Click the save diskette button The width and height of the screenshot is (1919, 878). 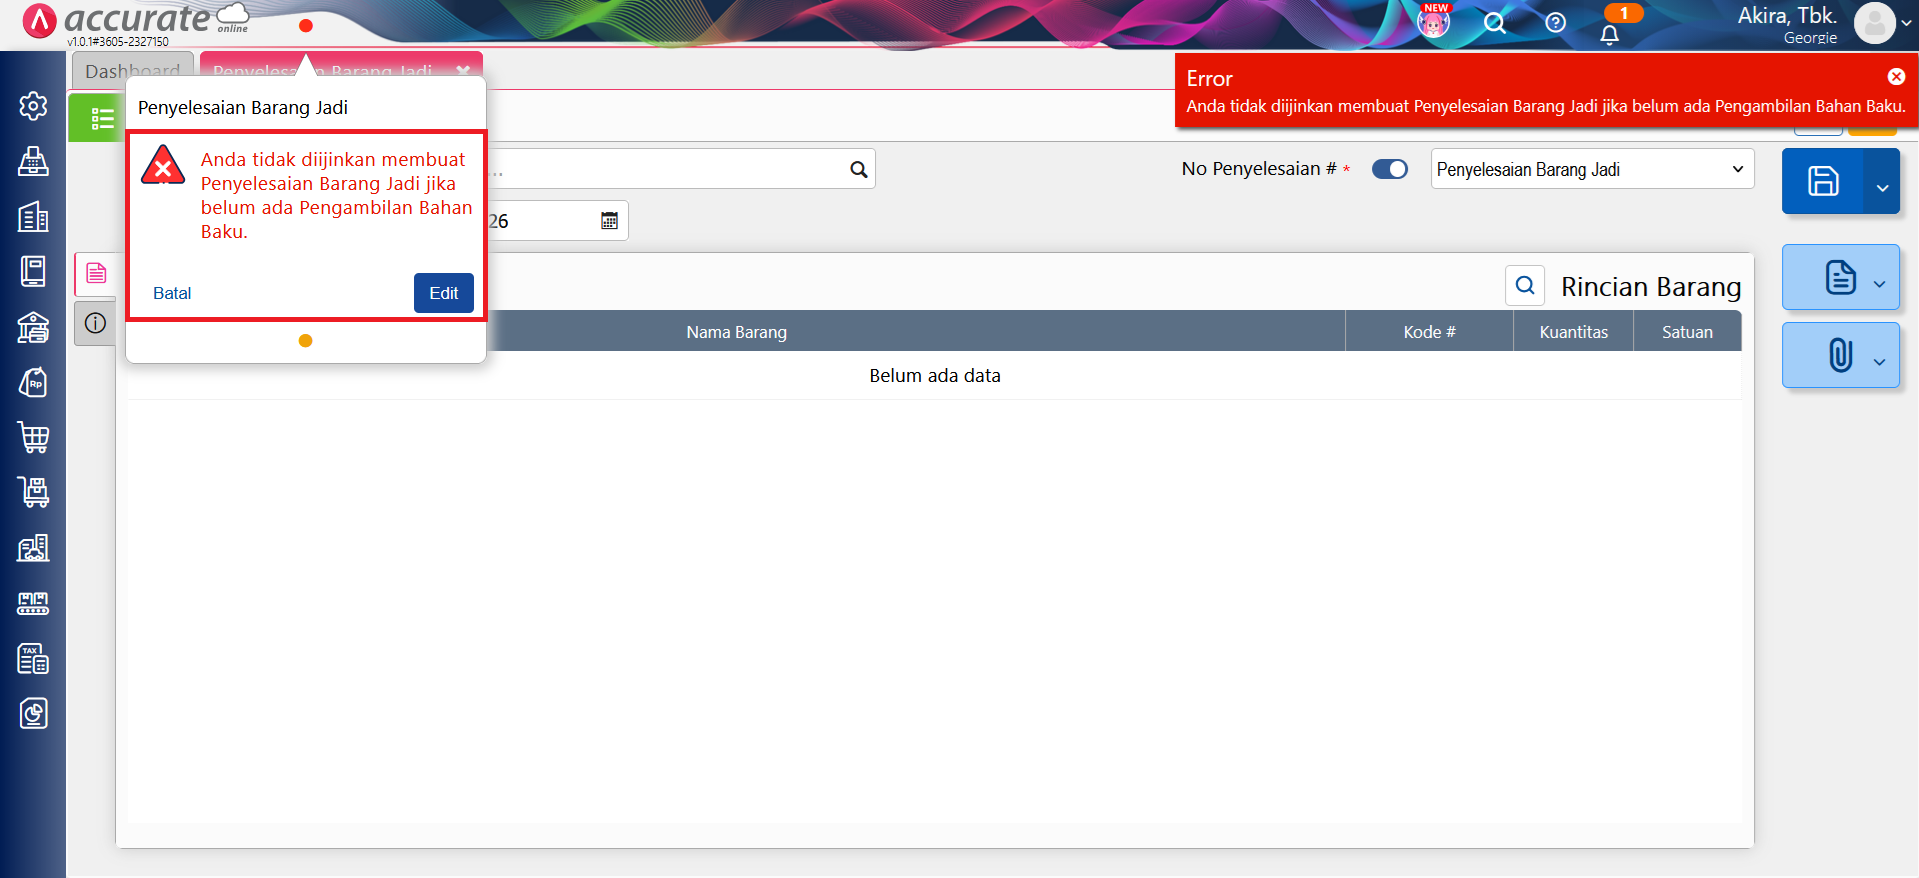point(1822,181)
